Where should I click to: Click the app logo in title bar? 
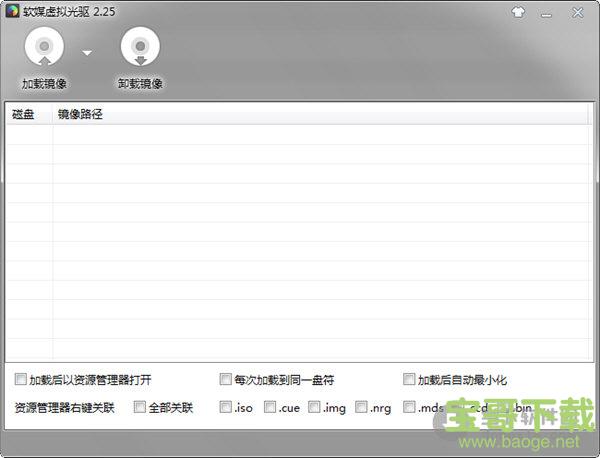click(12, 12)
